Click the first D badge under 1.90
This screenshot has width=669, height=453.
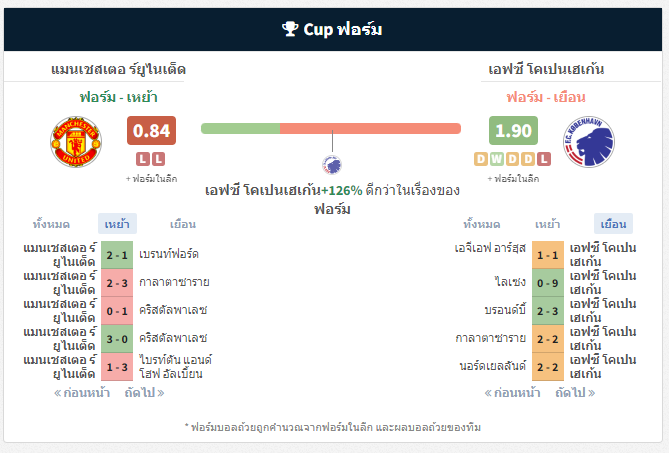[x=482, y=159]
